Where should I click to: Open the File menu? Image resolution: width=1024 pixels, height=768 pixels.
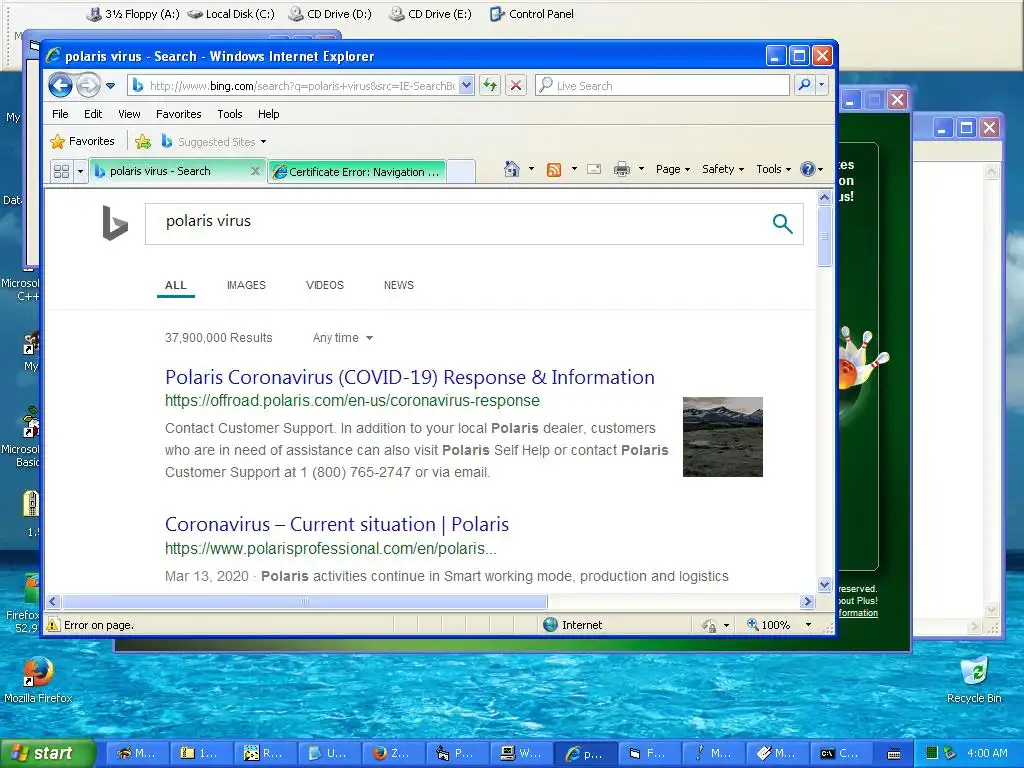point(60,114)
